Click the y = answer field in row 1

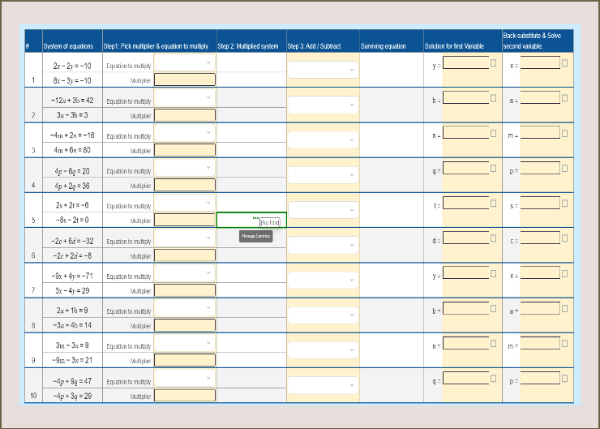point(466,63)
